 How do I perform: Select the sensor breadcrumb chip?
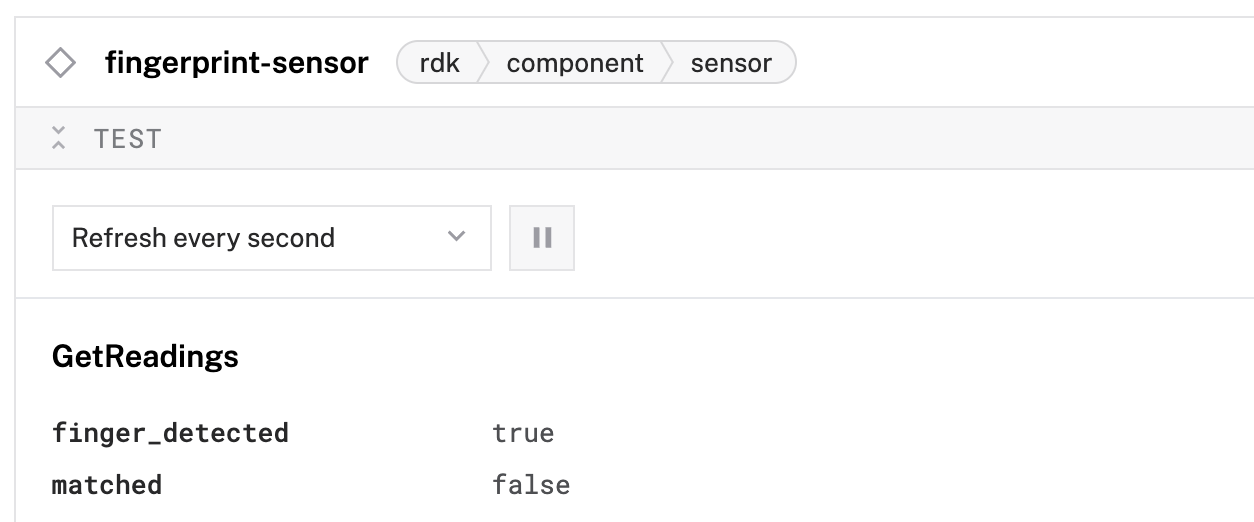(731, 63)
